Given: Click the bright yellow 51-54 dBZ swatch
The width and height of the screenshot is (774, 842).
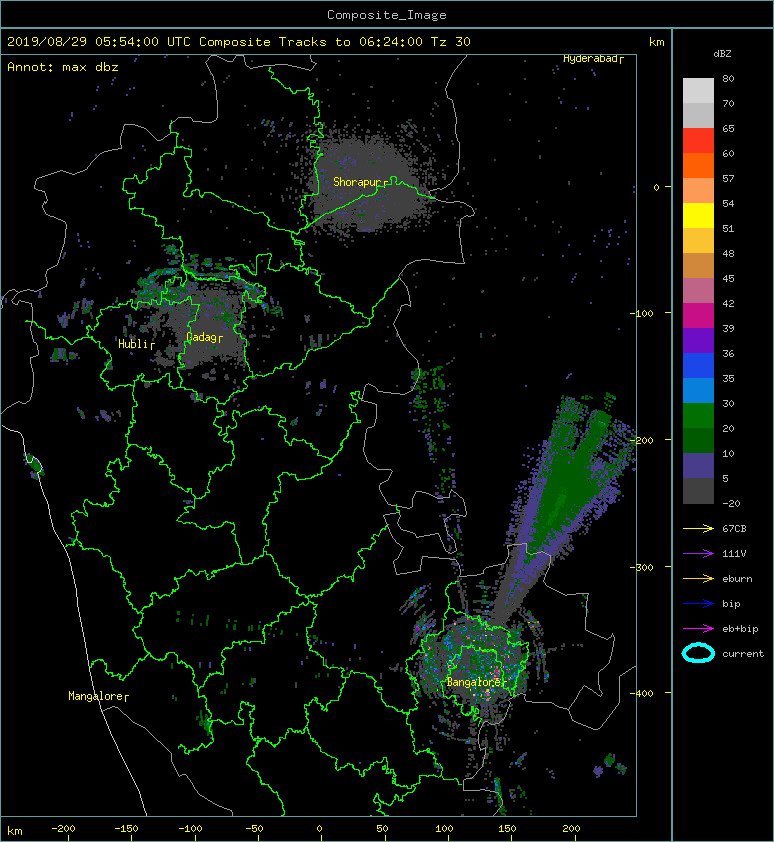Looking at the screenshot, I should click(698, 216).
